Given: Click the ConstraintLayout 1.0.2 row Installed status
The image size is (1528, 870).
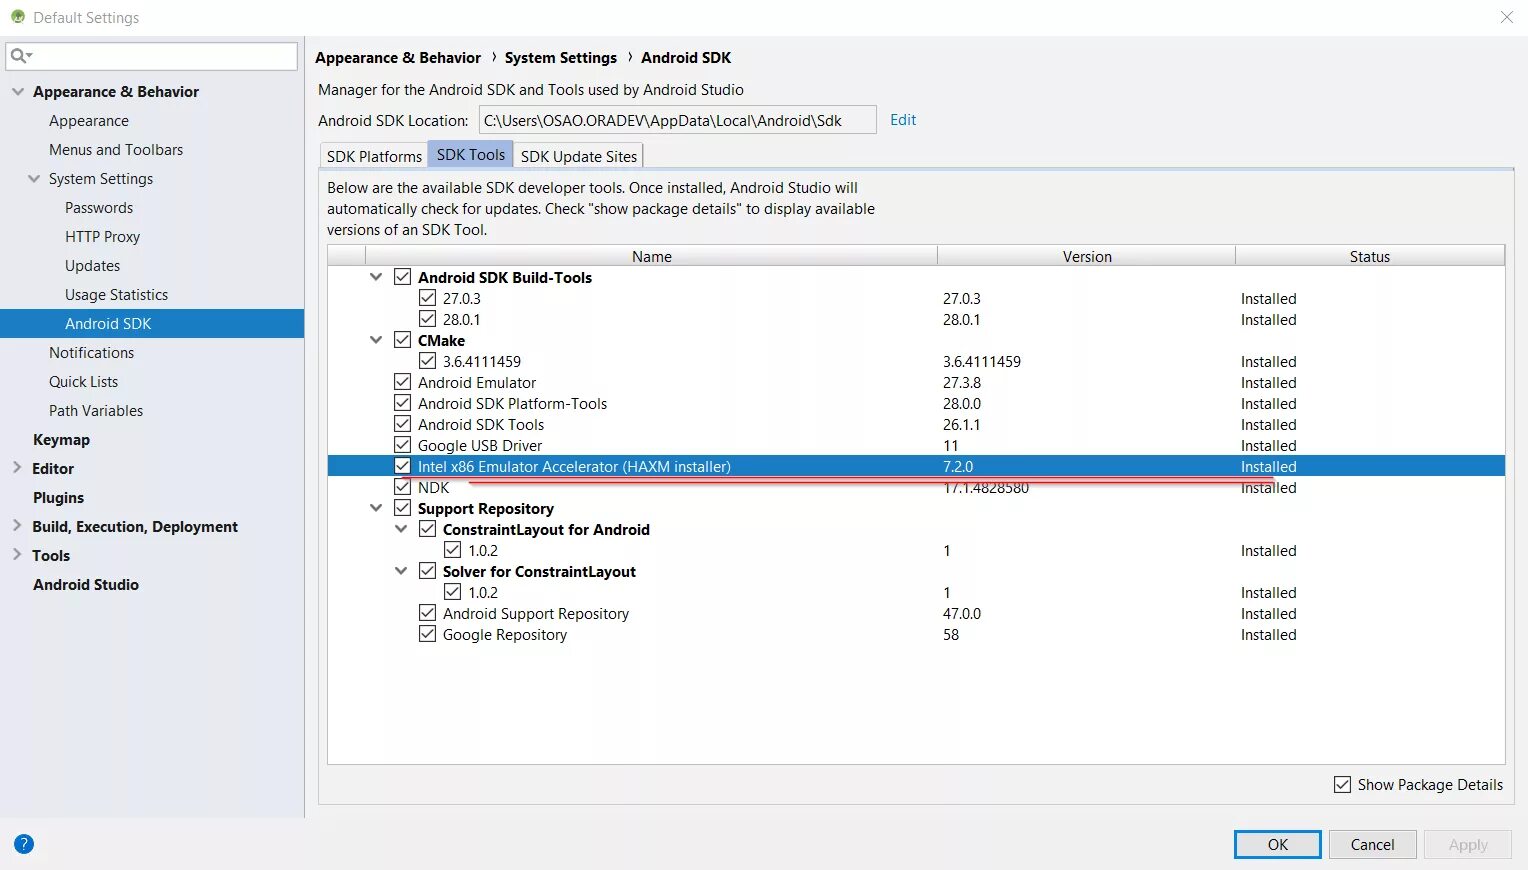Looking at the screenshot, I should [x=1268, y=550].
